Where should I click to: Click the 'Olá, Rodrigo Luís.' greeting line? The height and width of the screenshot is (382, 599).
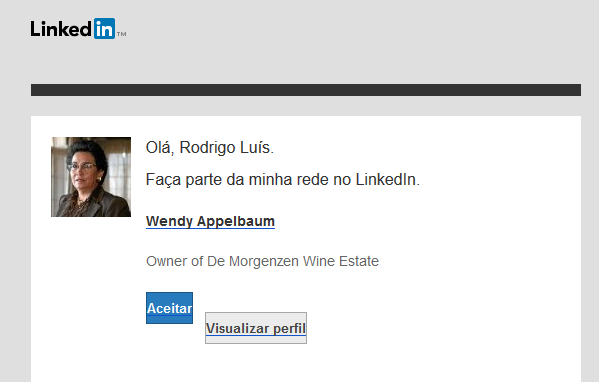pos(210,148)
